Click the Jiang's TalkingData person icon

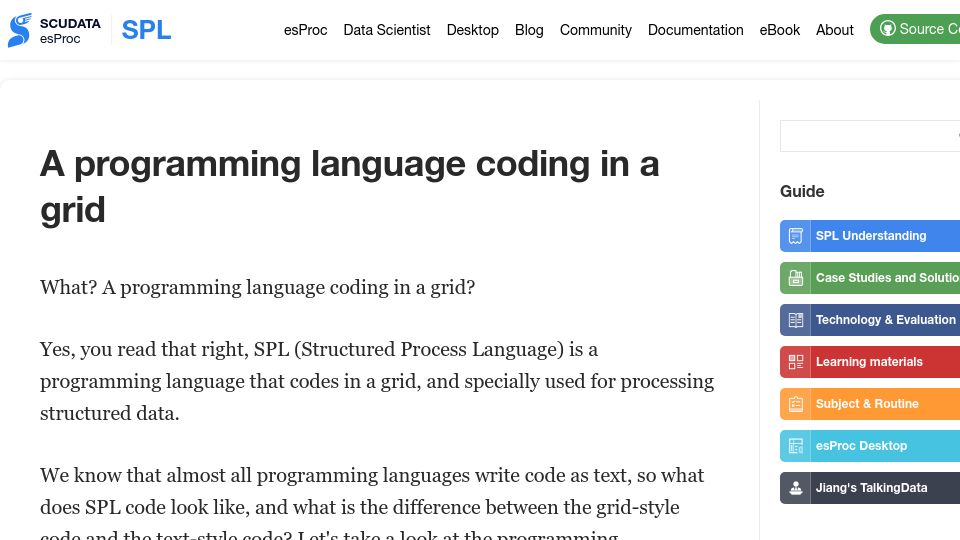pyautogui.click(x=795, y=488)
